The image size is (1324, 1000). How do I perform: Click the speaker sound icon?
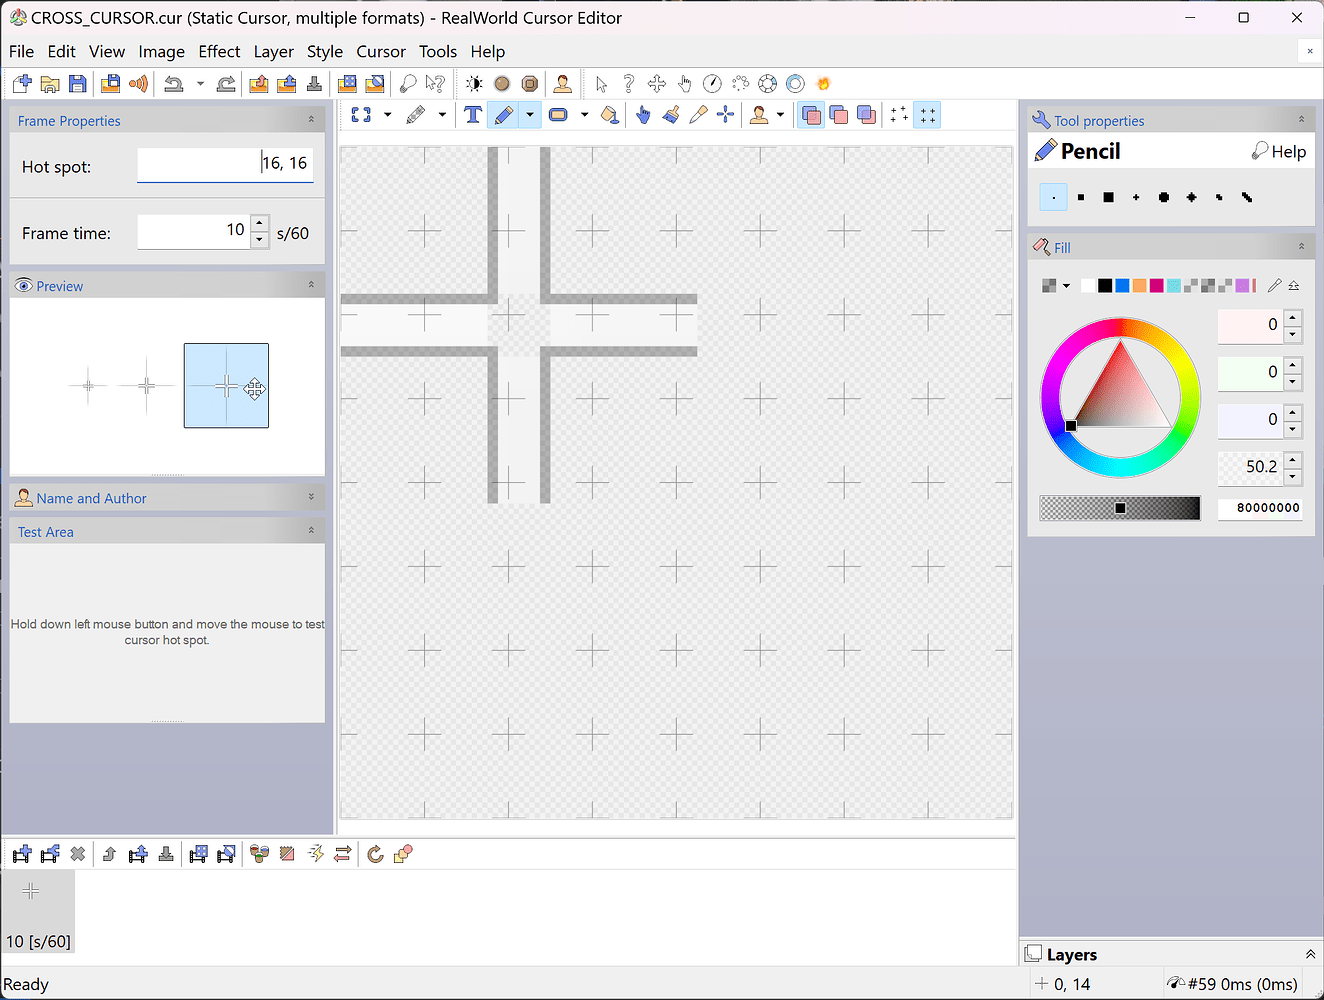[139, 84]
